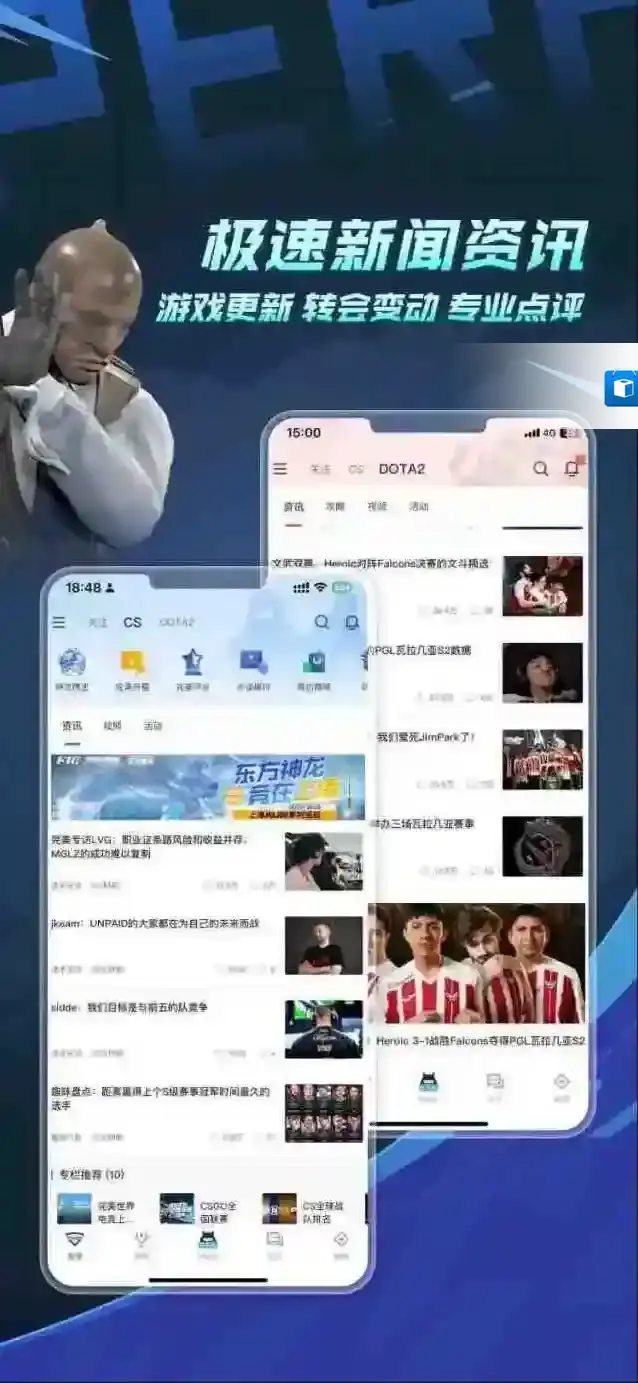The height and width of the screenshot is (1383, 638).
Task: Click floating blue cube icon at right edge
Action: pos(620,387)
